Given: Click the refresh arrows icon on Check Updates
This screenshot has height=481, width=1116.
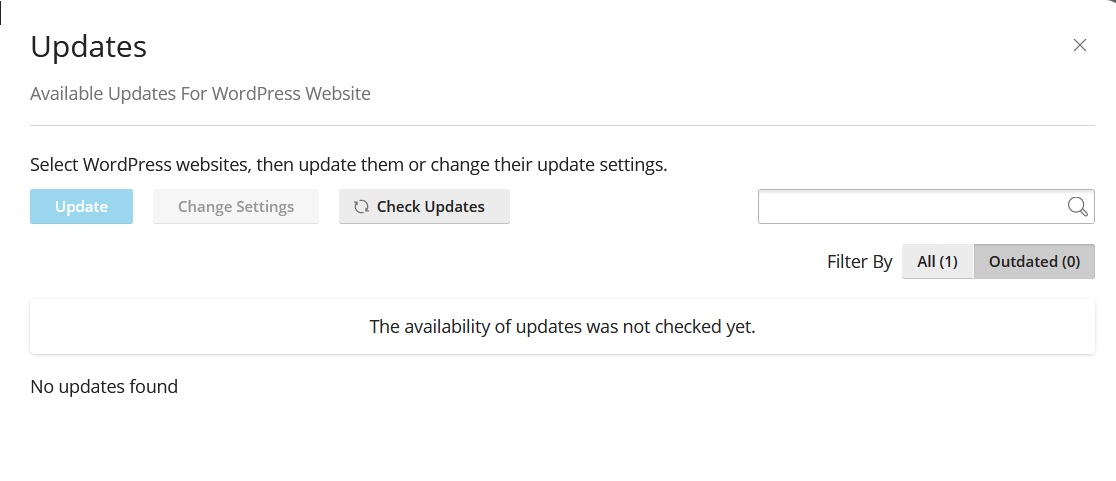Looking at the screenshot, I should 362,207.
